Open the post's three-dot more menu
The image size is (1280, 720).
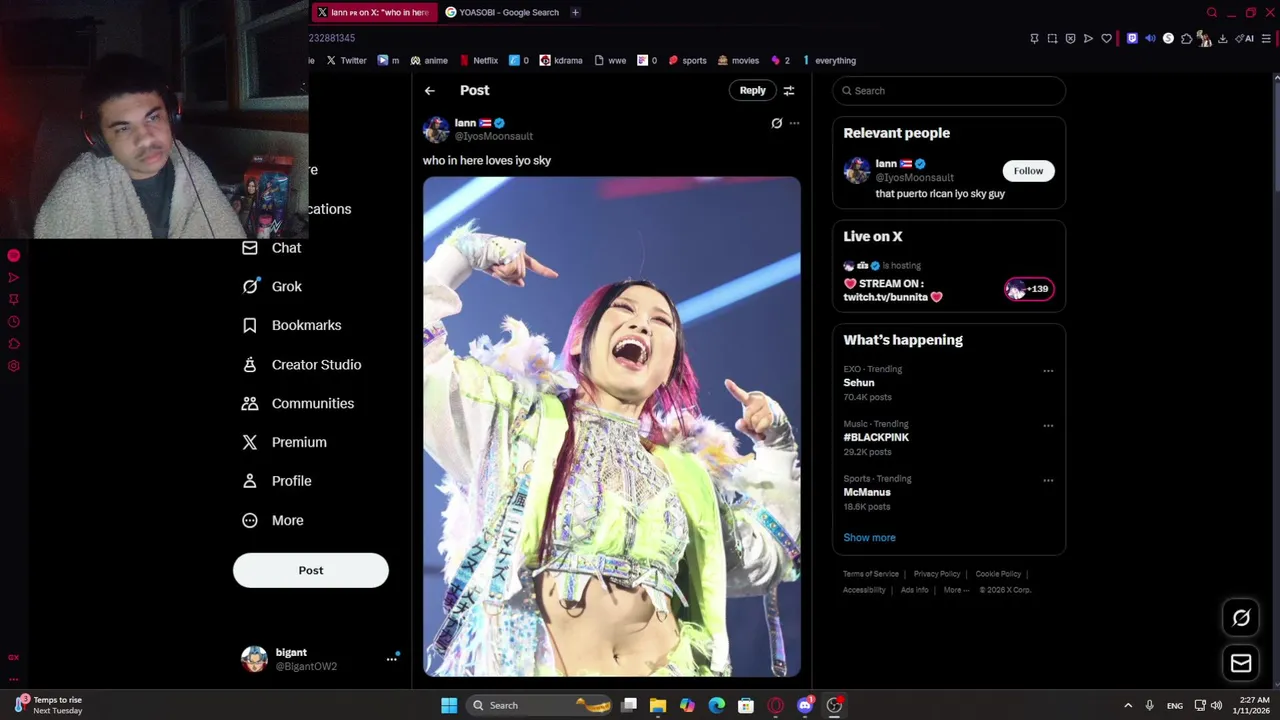[794, 123]
